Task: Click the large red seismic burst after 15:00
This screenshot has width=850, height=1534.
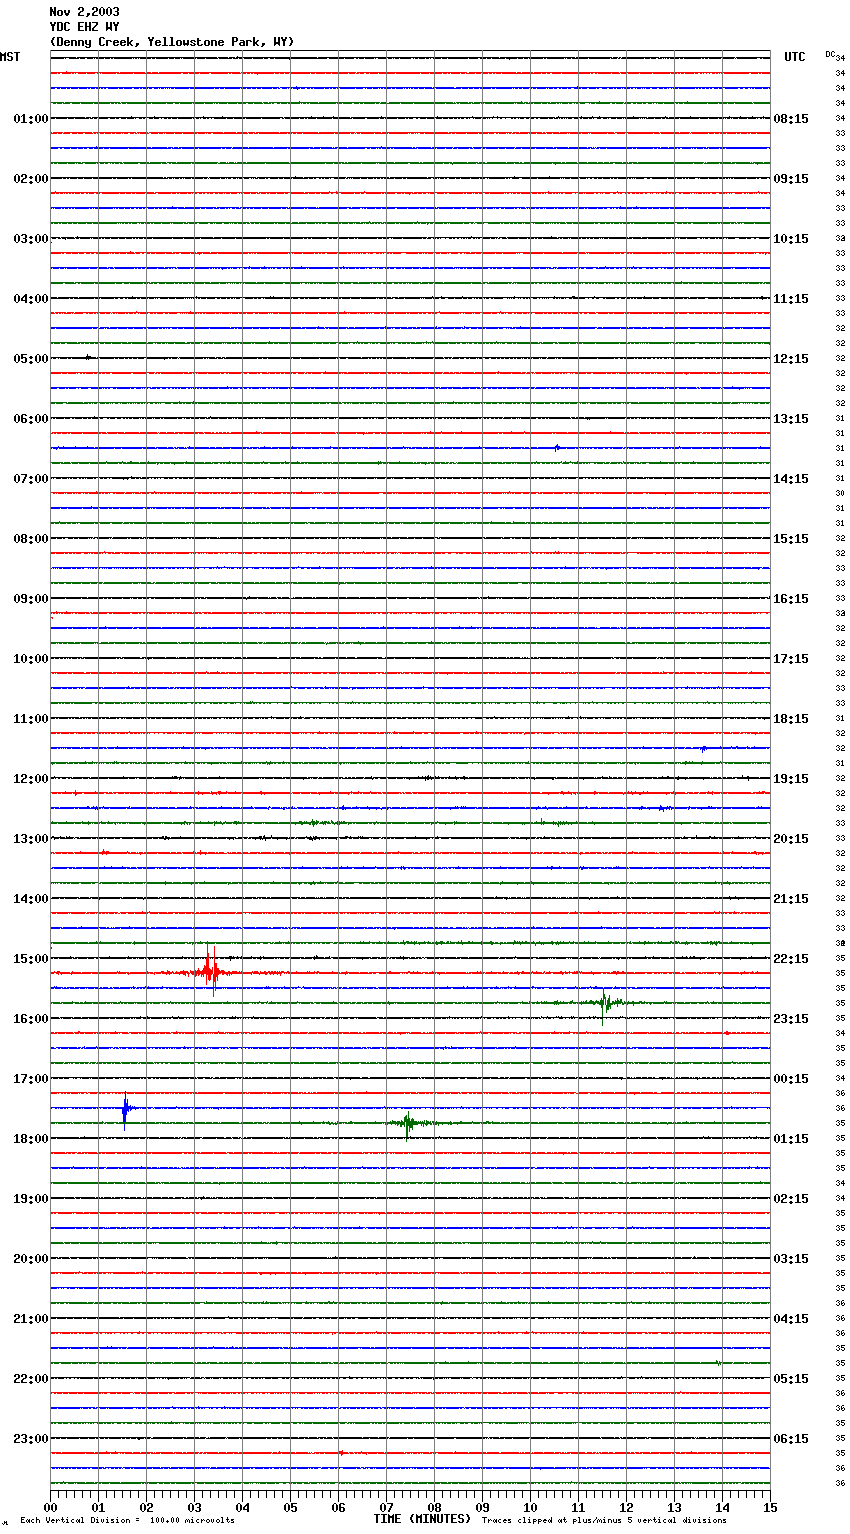Action: [210, 970]
